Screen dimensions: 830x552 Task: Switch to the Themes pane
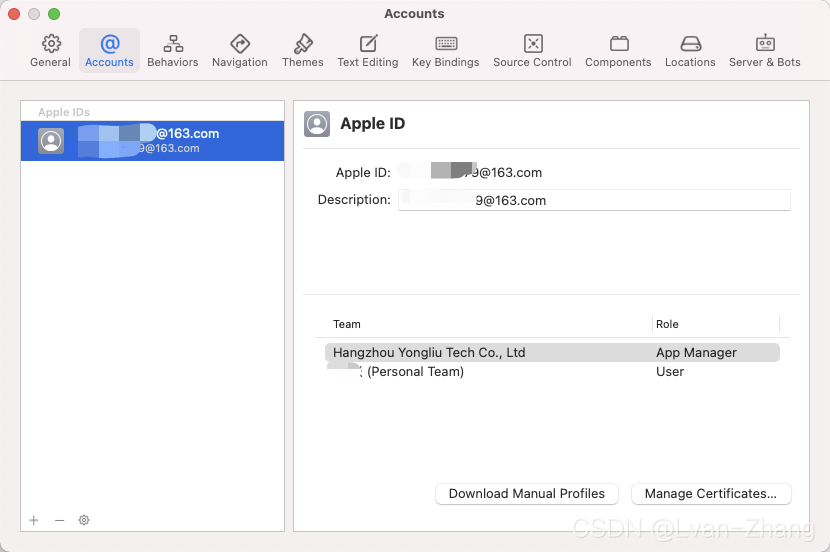pos(303,51)
